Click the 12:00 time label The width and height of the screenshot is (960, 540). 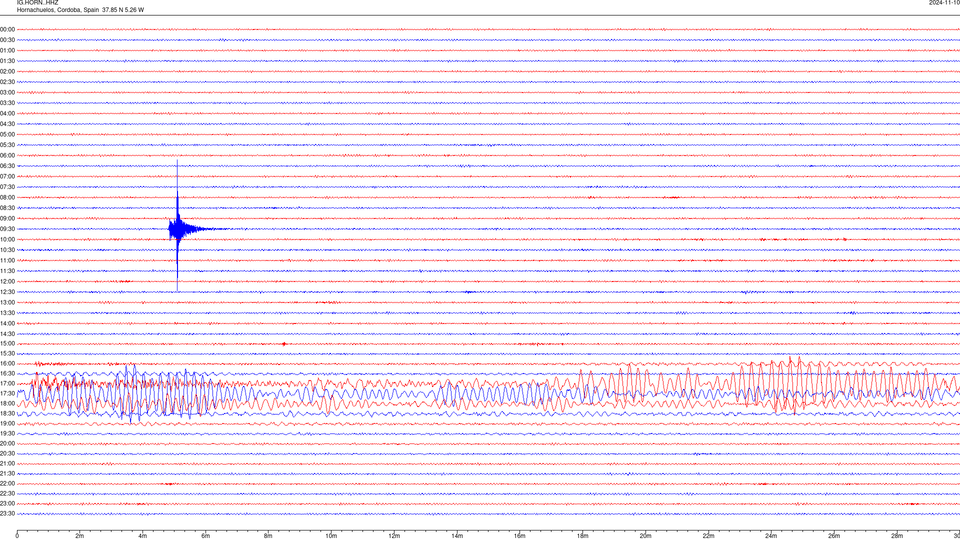pyautogui.click(x=7, y=282)
